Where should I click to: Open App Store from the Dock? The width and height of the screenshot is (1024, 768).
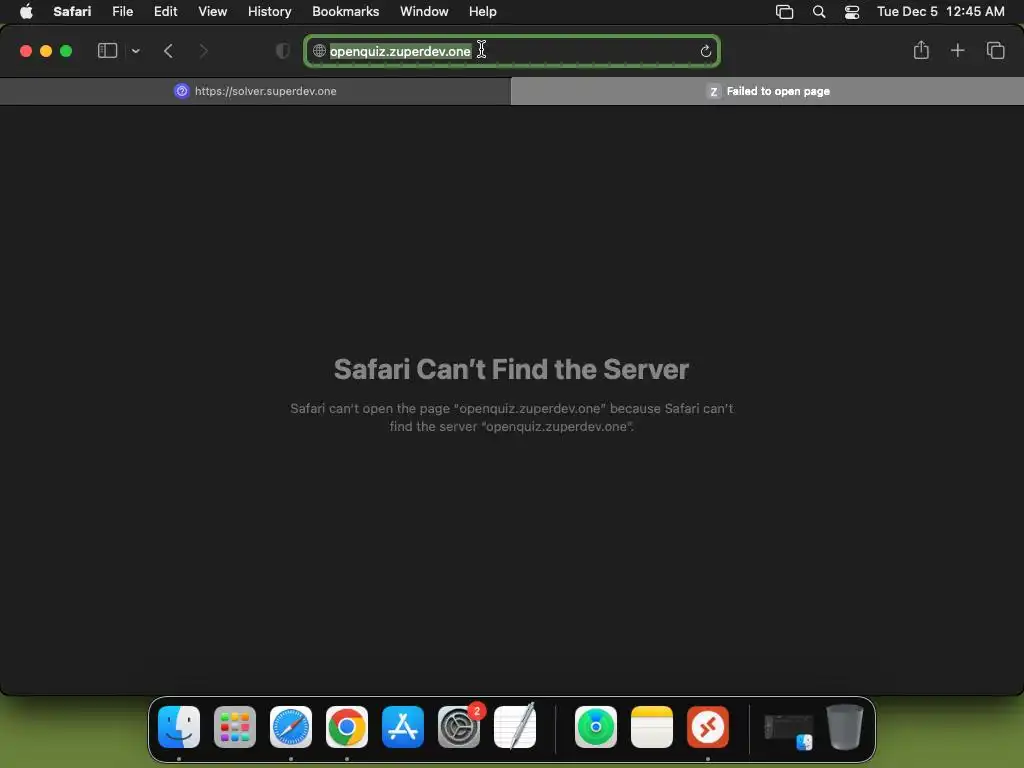click(403, 727)
